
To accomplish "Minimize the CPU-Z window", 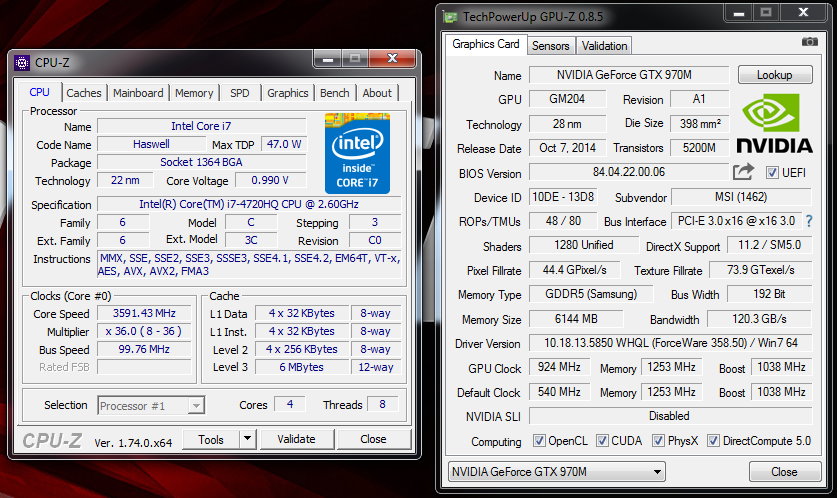I will point(328,59).
